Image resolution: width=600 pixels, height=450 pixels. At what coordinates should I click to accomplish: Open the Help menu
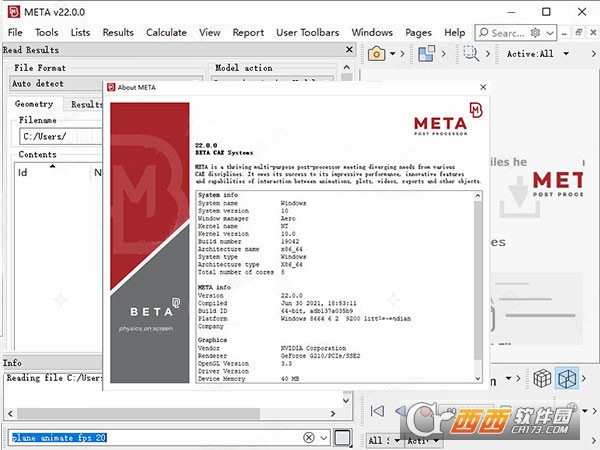pos(455,33)
